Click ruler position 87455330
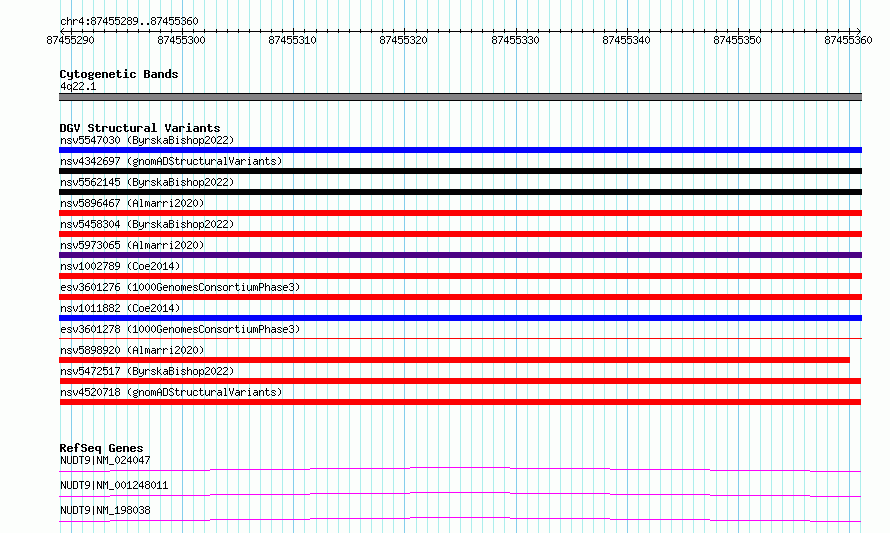 click(515, 40)
